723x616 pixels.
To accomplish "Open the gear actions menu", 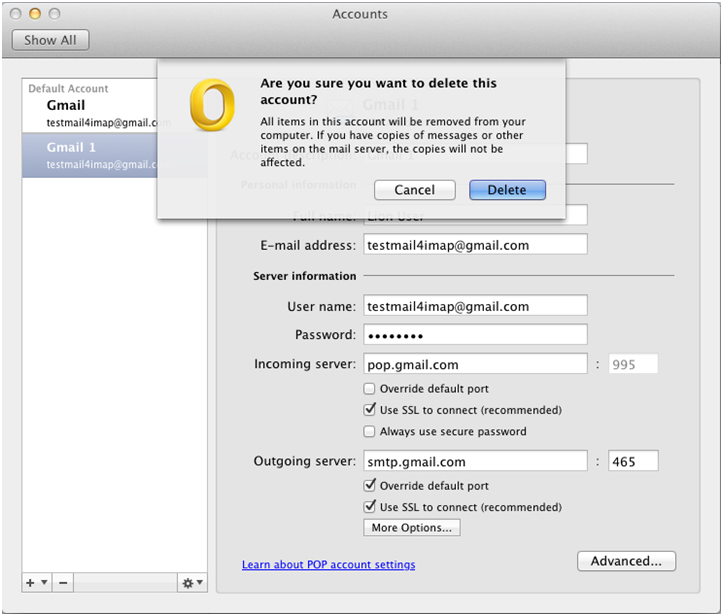I will tap(192, 583).
